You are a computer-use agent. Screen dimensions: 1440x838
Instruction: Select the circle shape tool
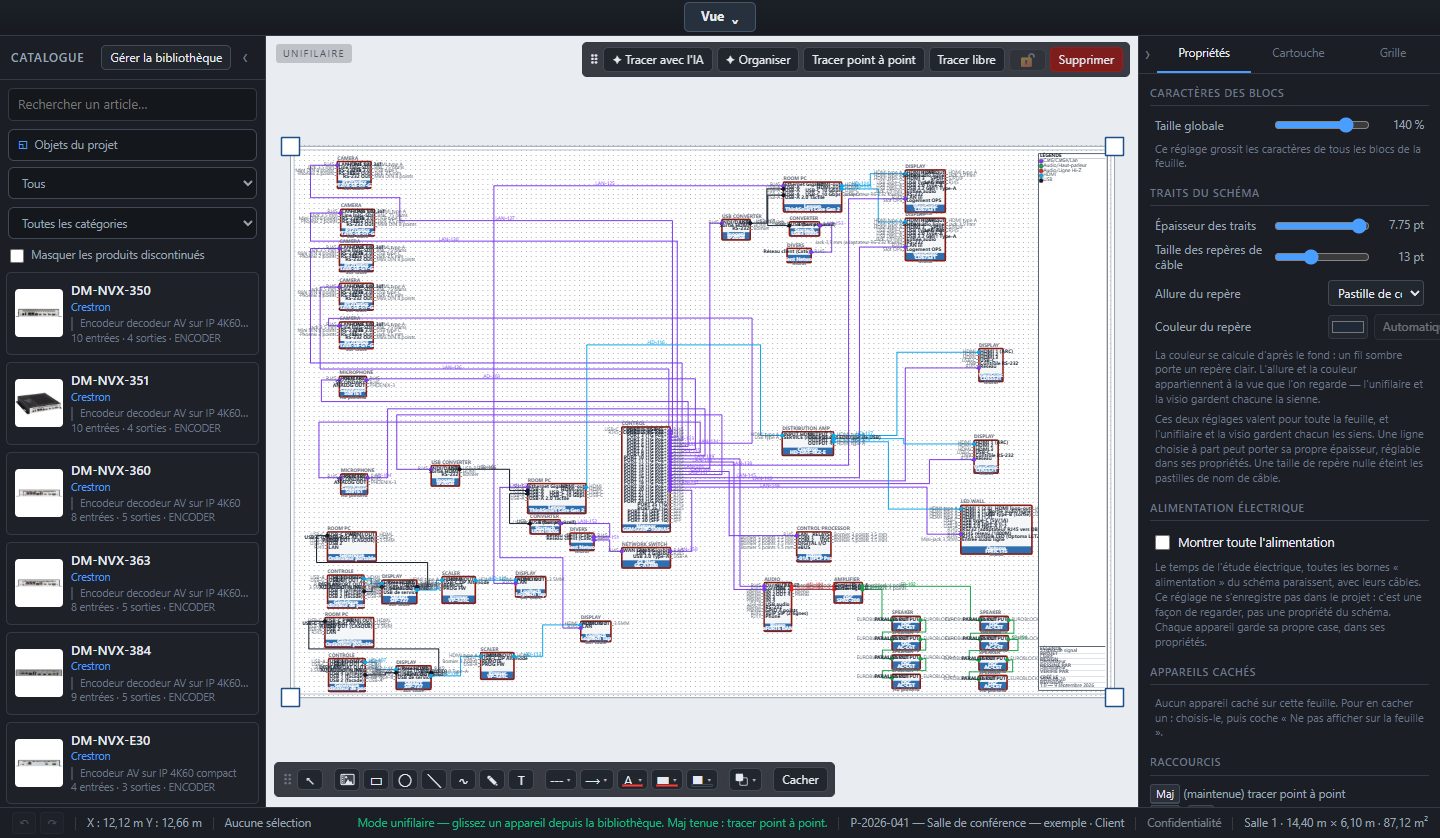[x=405, y=780]
